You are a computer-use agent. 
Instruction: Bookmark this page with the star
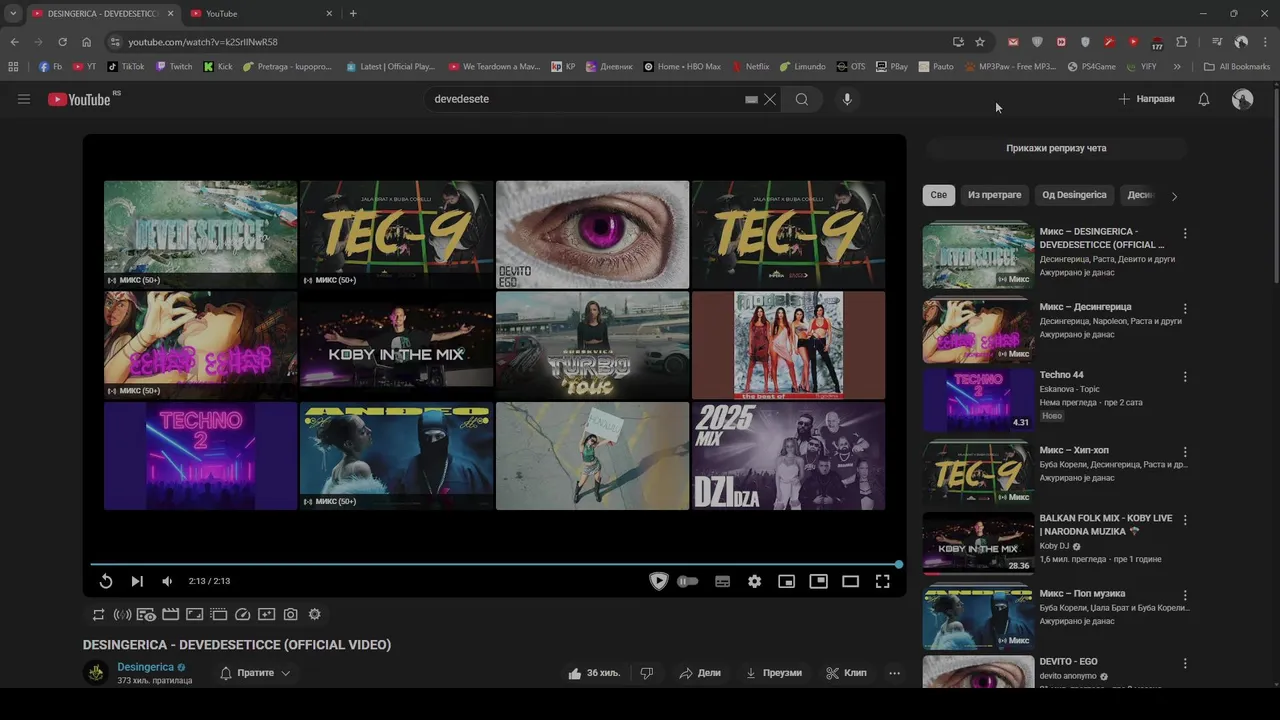point(980,42)
